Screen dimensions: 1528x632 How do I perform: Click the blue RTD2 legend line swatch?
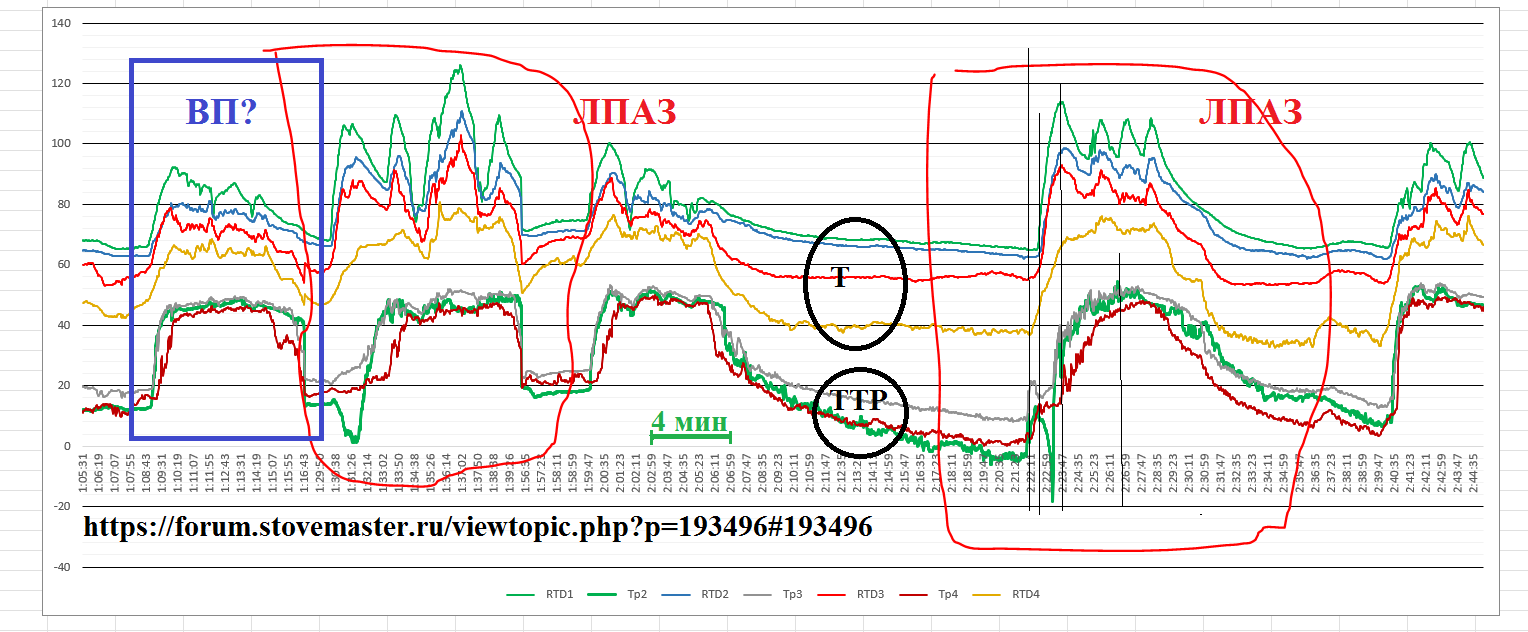(687, 594)
